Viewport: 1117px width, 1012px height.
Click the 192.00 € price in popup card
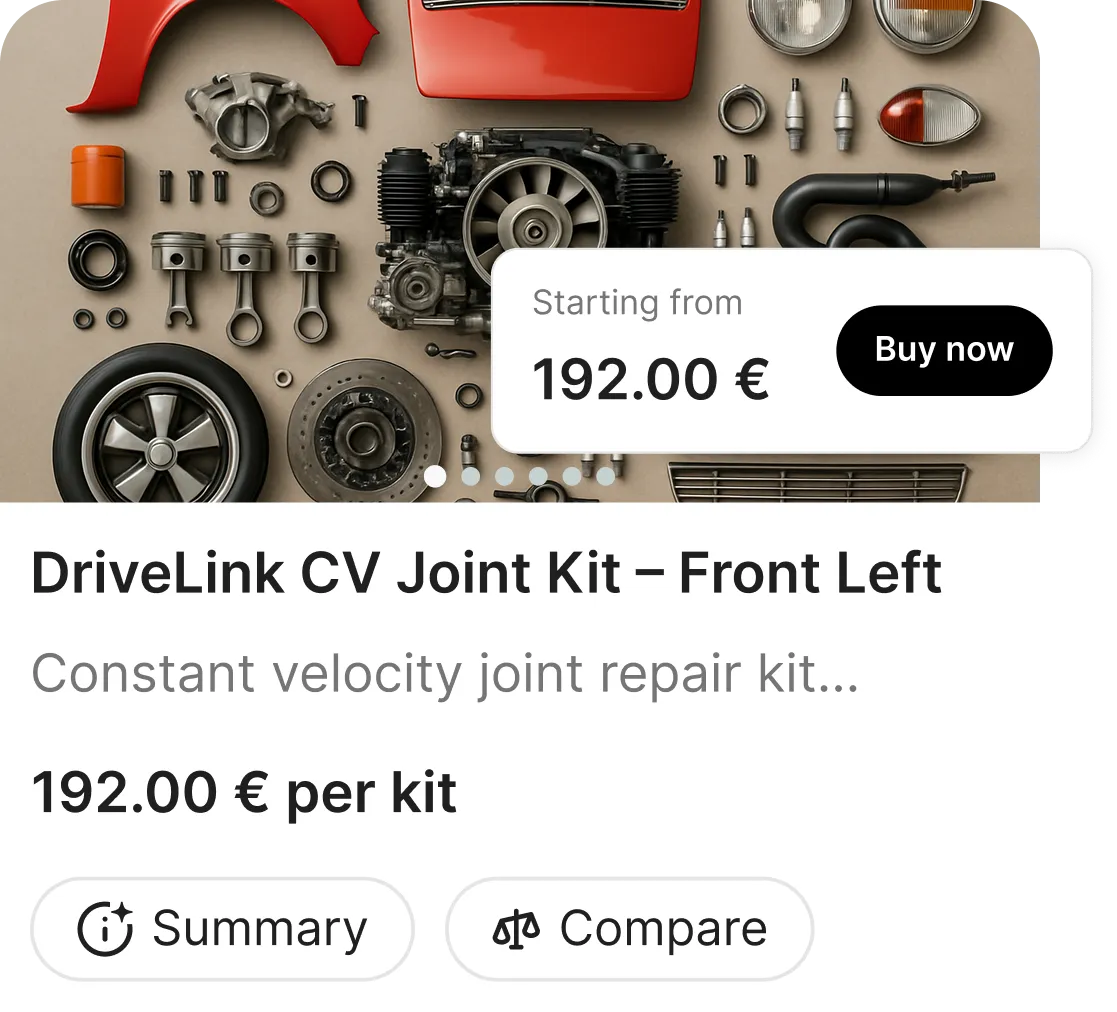click(x=650, y=380)
